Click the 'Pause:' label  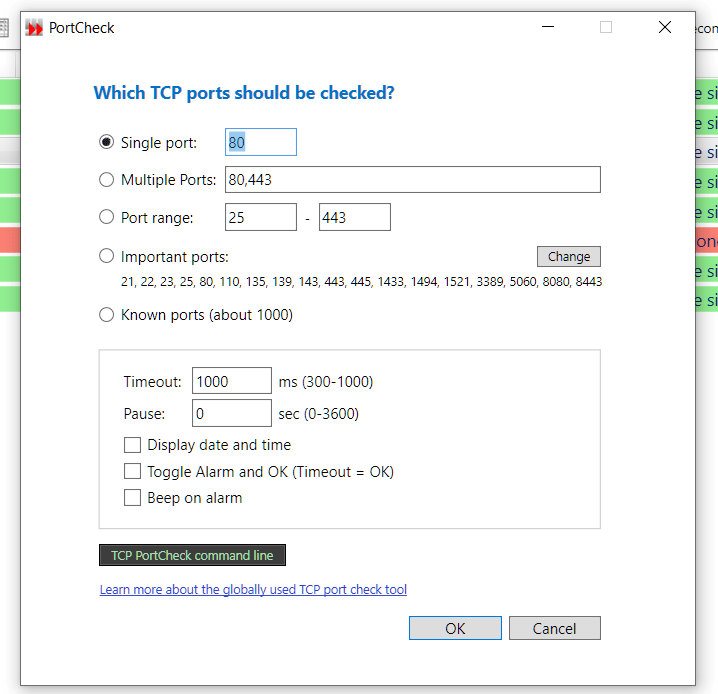coord(144,414)
